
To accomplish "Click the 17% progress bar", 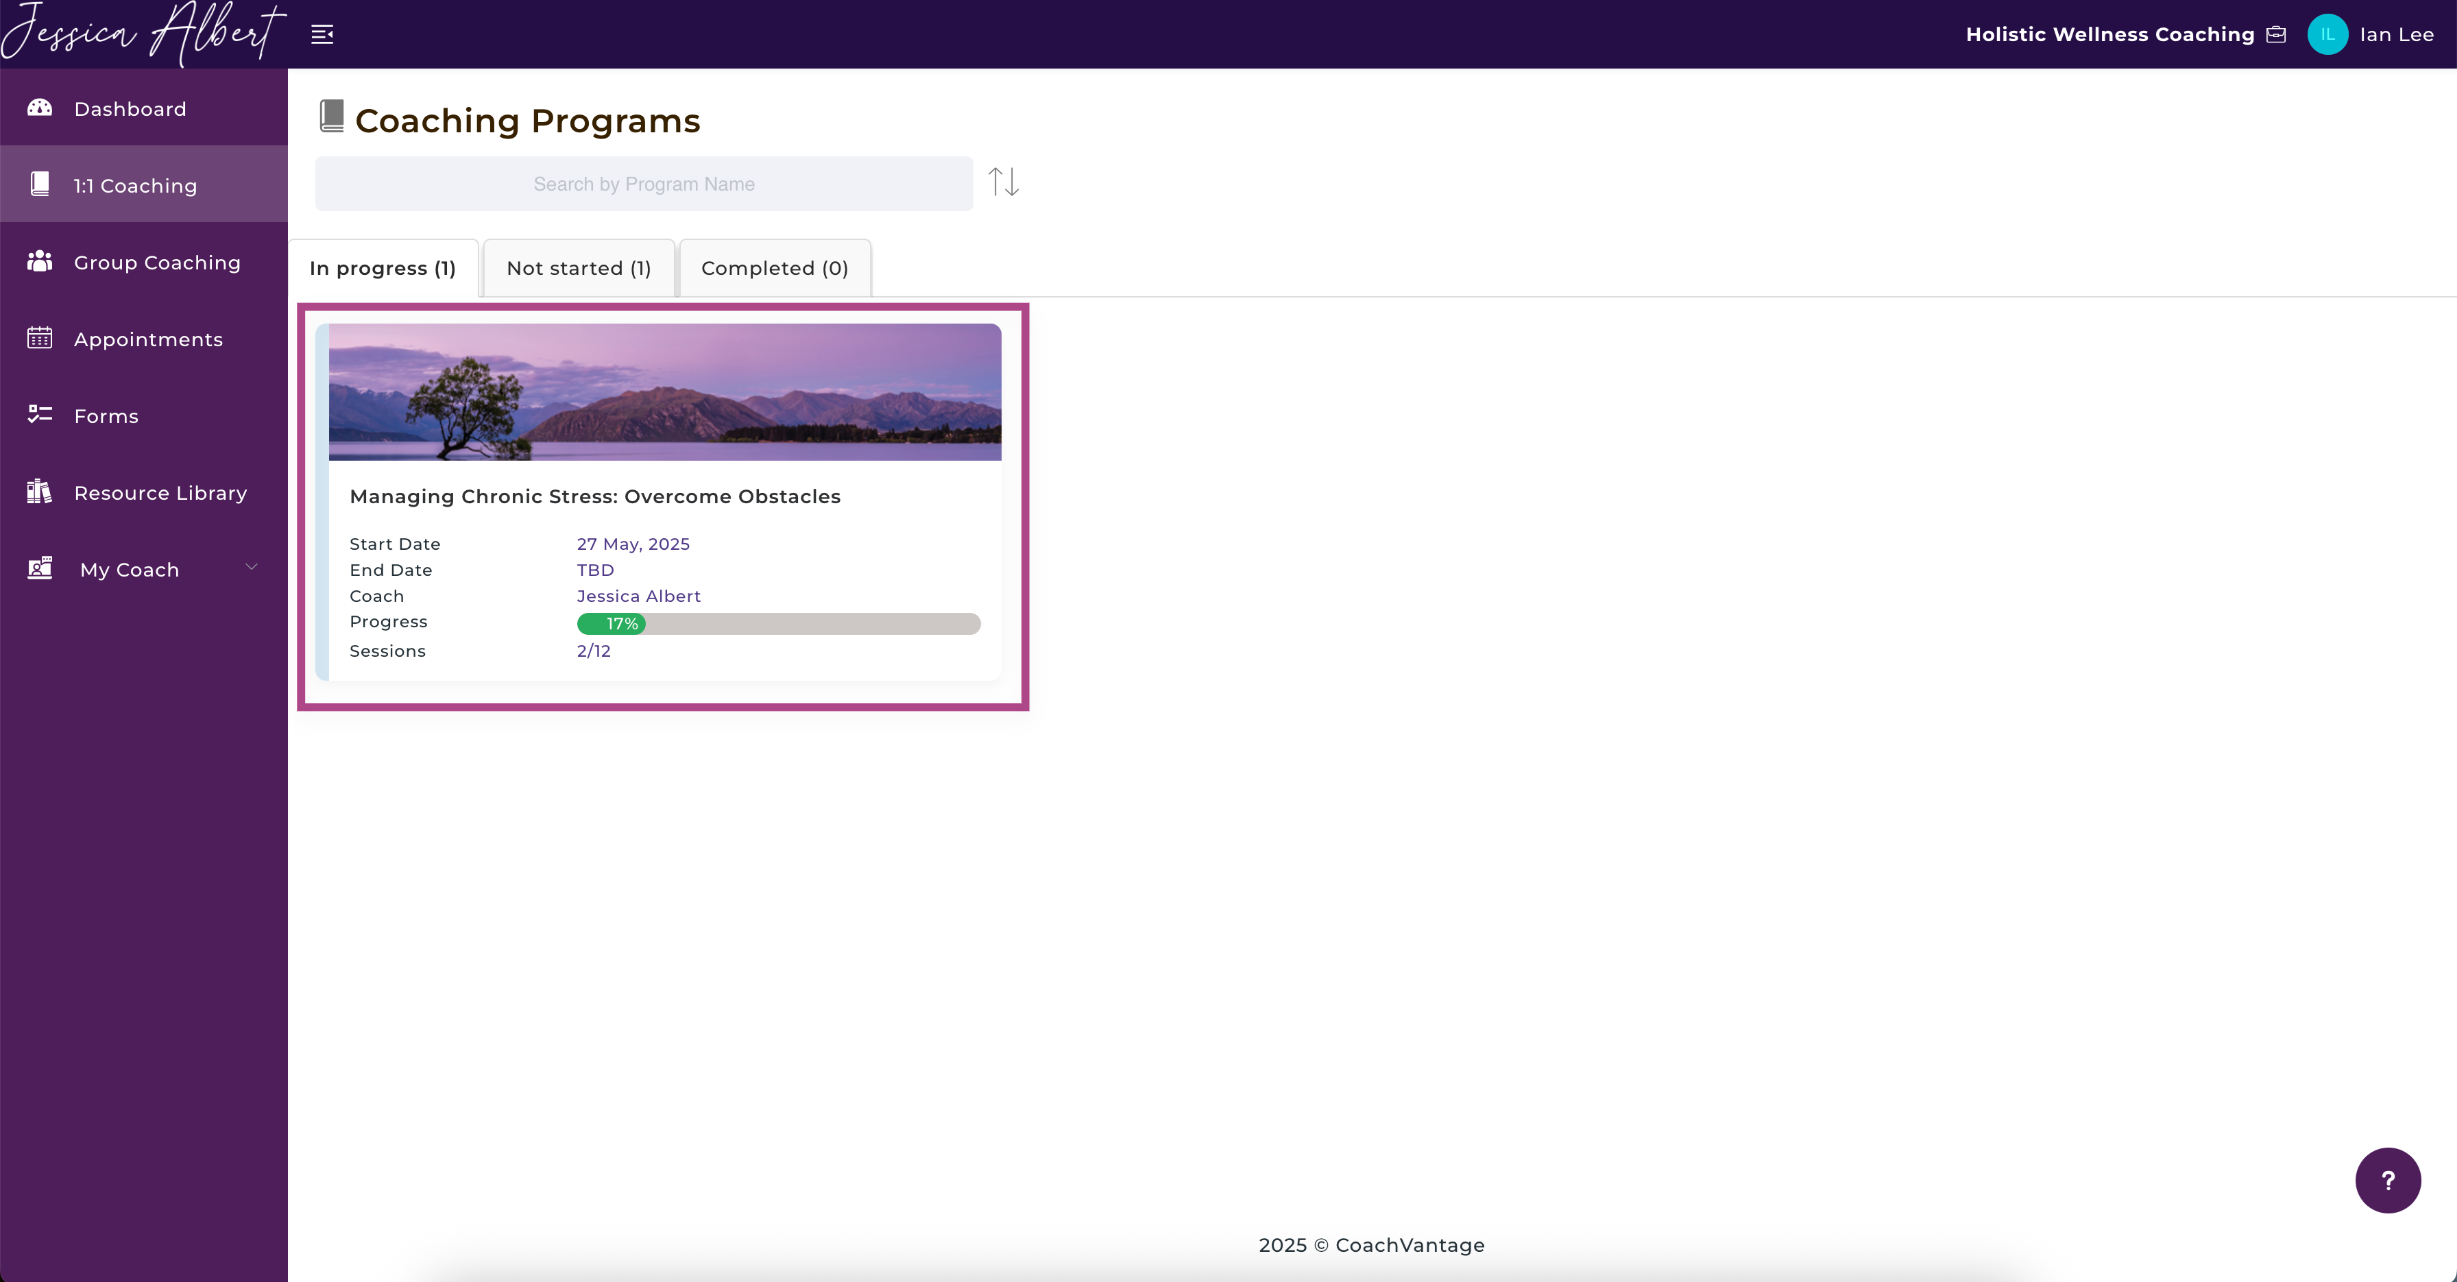I will pyautogui.click(x=778, y=624).
